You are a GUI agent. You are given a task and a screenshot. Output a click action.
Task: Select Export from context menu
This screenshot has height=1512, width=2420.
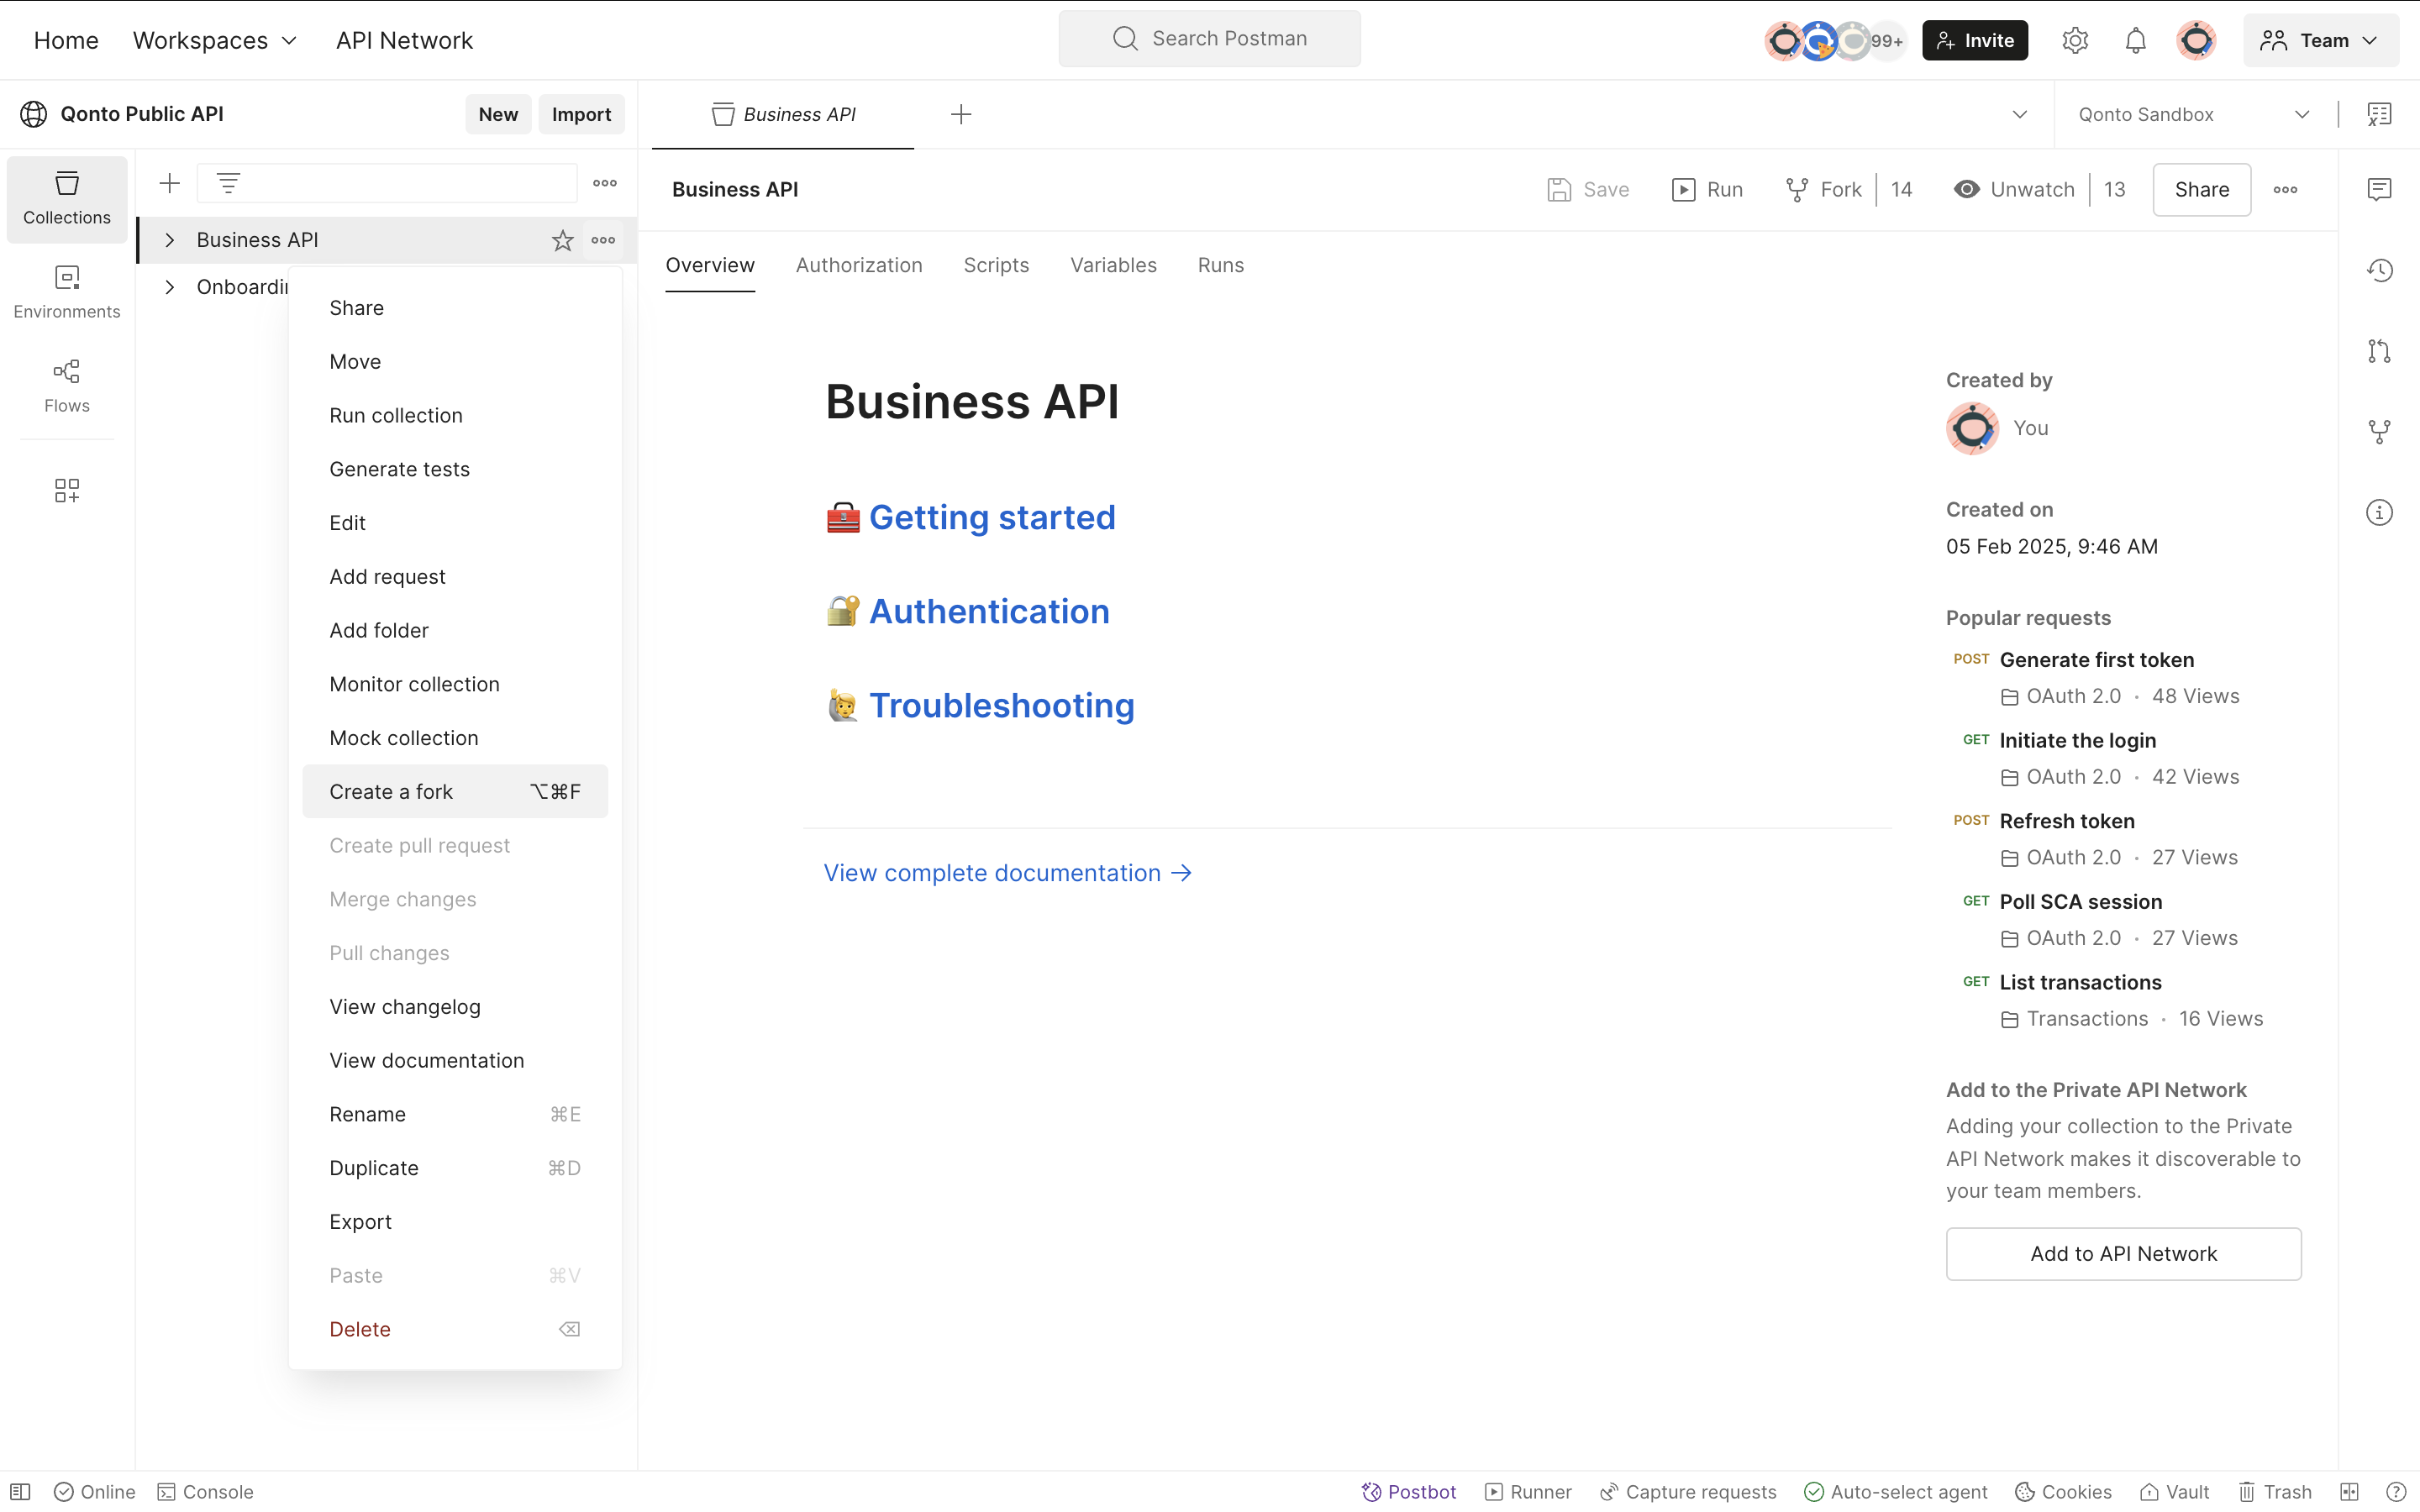[x=455, y=1221]
